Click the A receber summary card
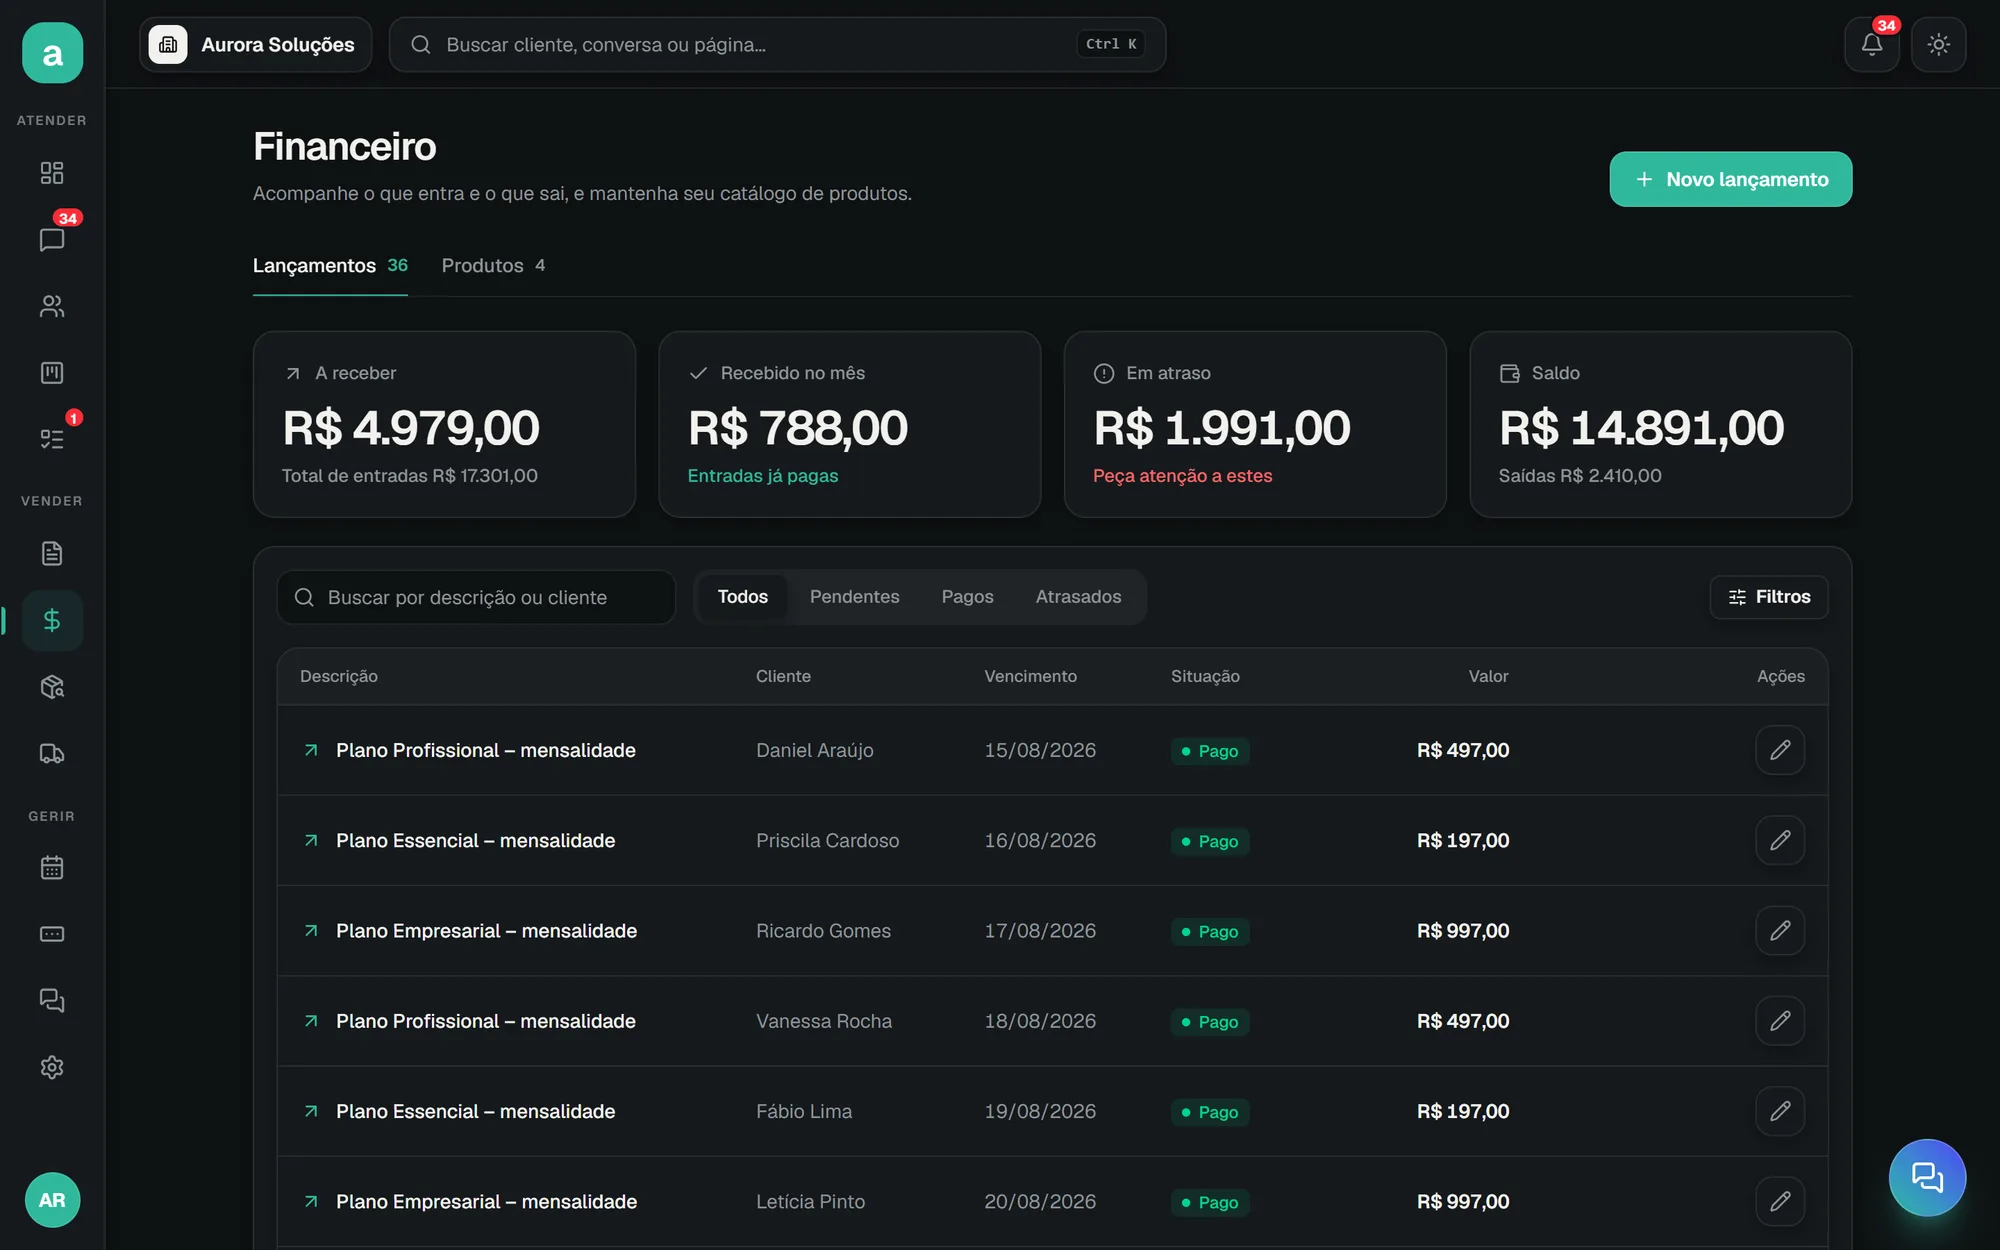Viewport: 2000px width, 1250px height. pyautogui.click(x=444, y=424)
